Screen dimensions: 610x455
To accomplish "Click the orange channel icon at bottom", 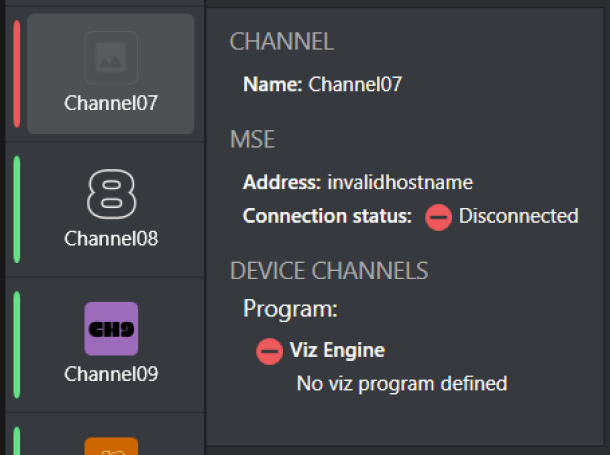I will 111,446.
